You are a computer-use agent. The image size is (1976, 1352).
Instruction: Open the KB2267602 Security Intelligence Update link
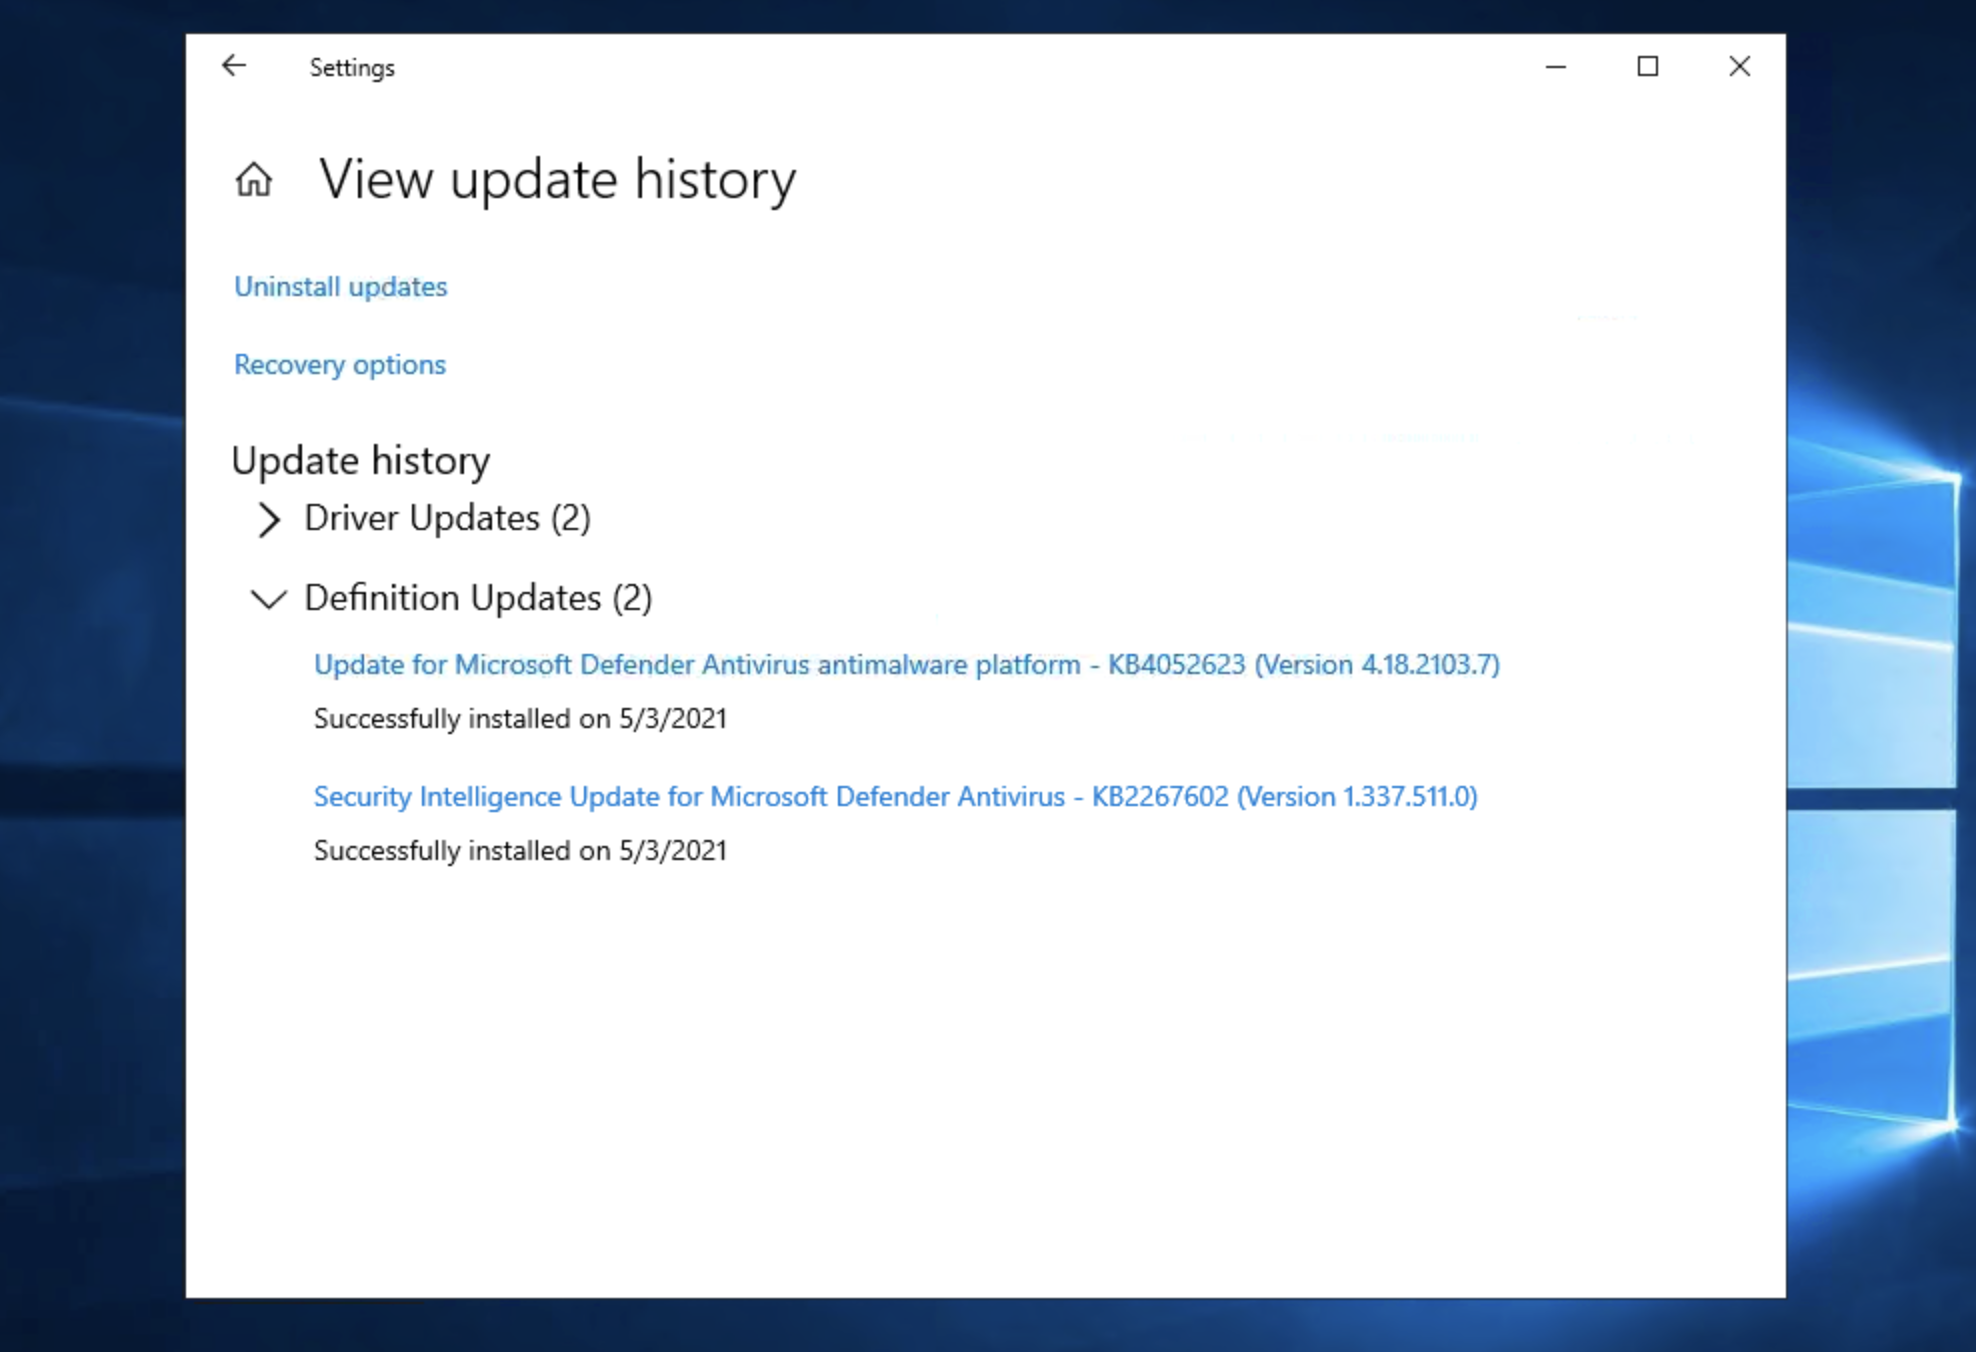click(x=895, y=797)
